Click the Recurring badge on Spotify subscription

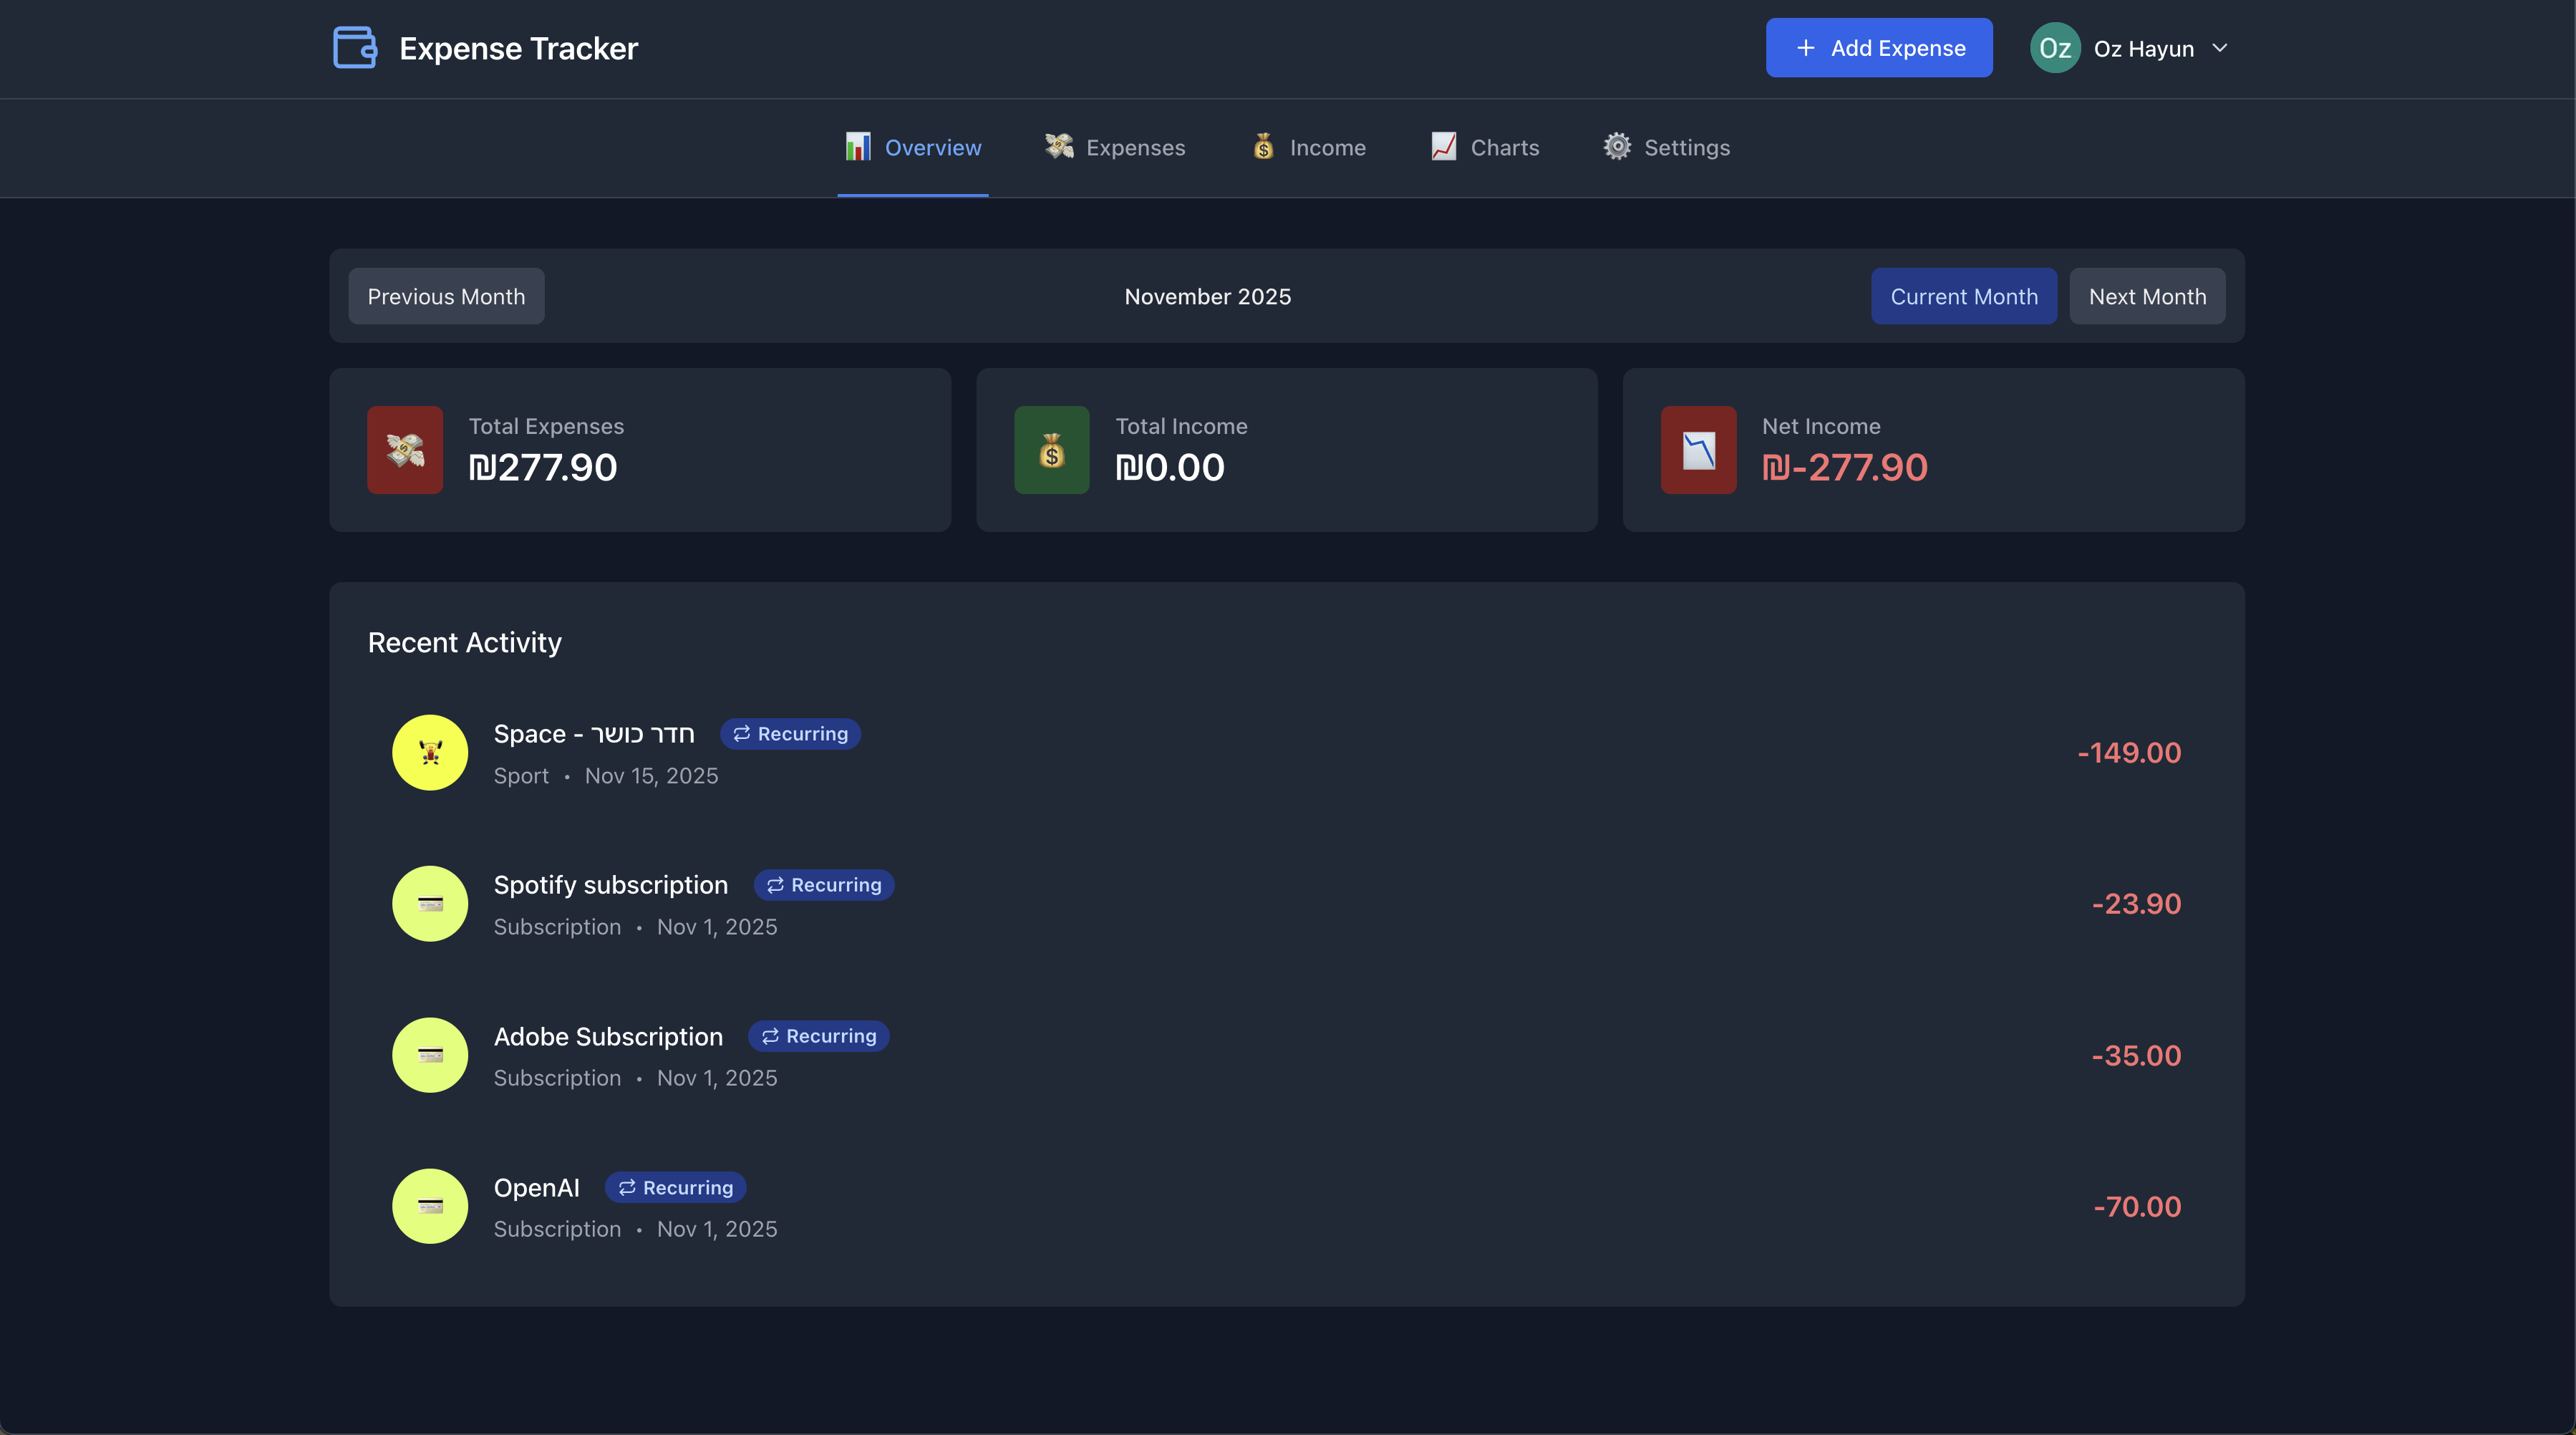tap(824, 885)
